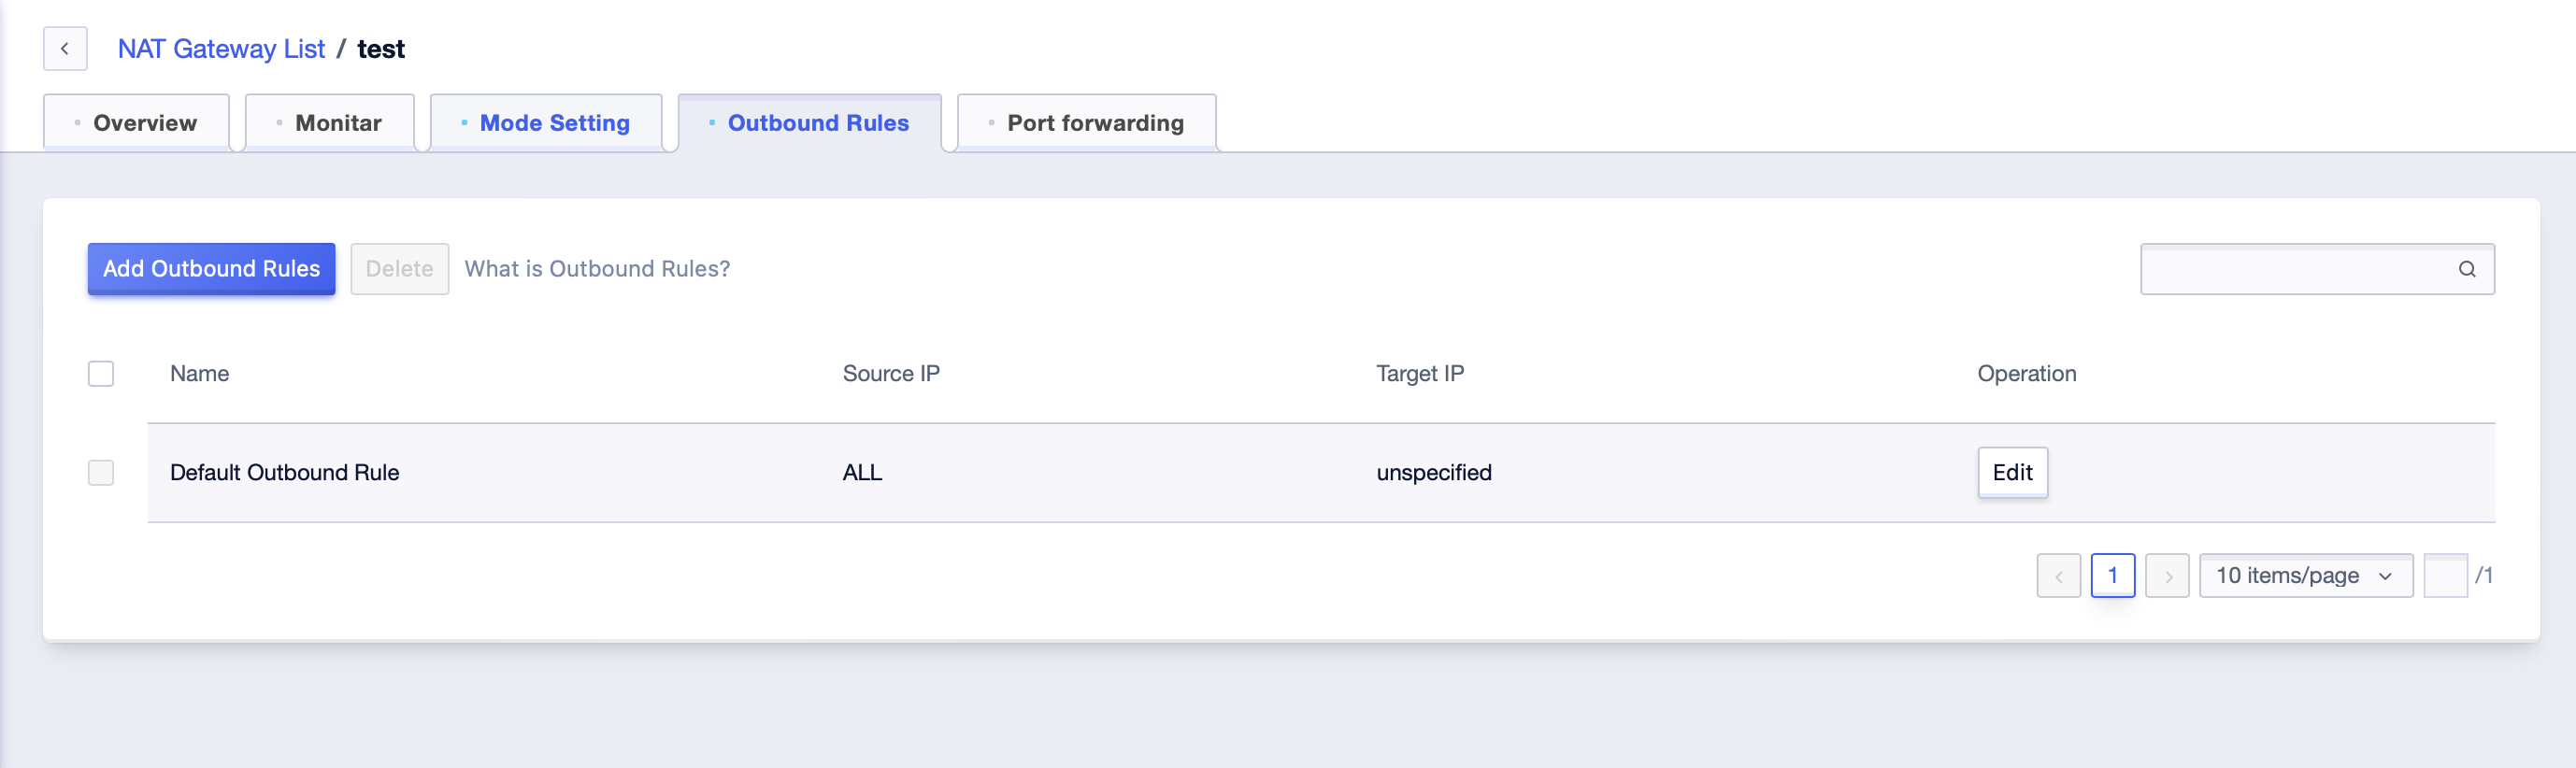This screenshot has width=2576, height=768.
Task: Click the page 1 pagination button
Action: 2112,576
